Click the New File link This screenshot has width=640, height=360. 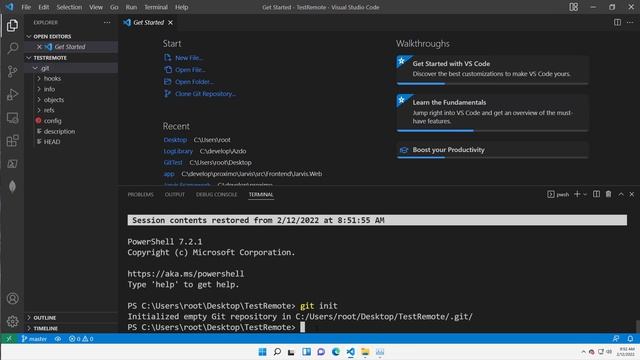coord(183,58)
